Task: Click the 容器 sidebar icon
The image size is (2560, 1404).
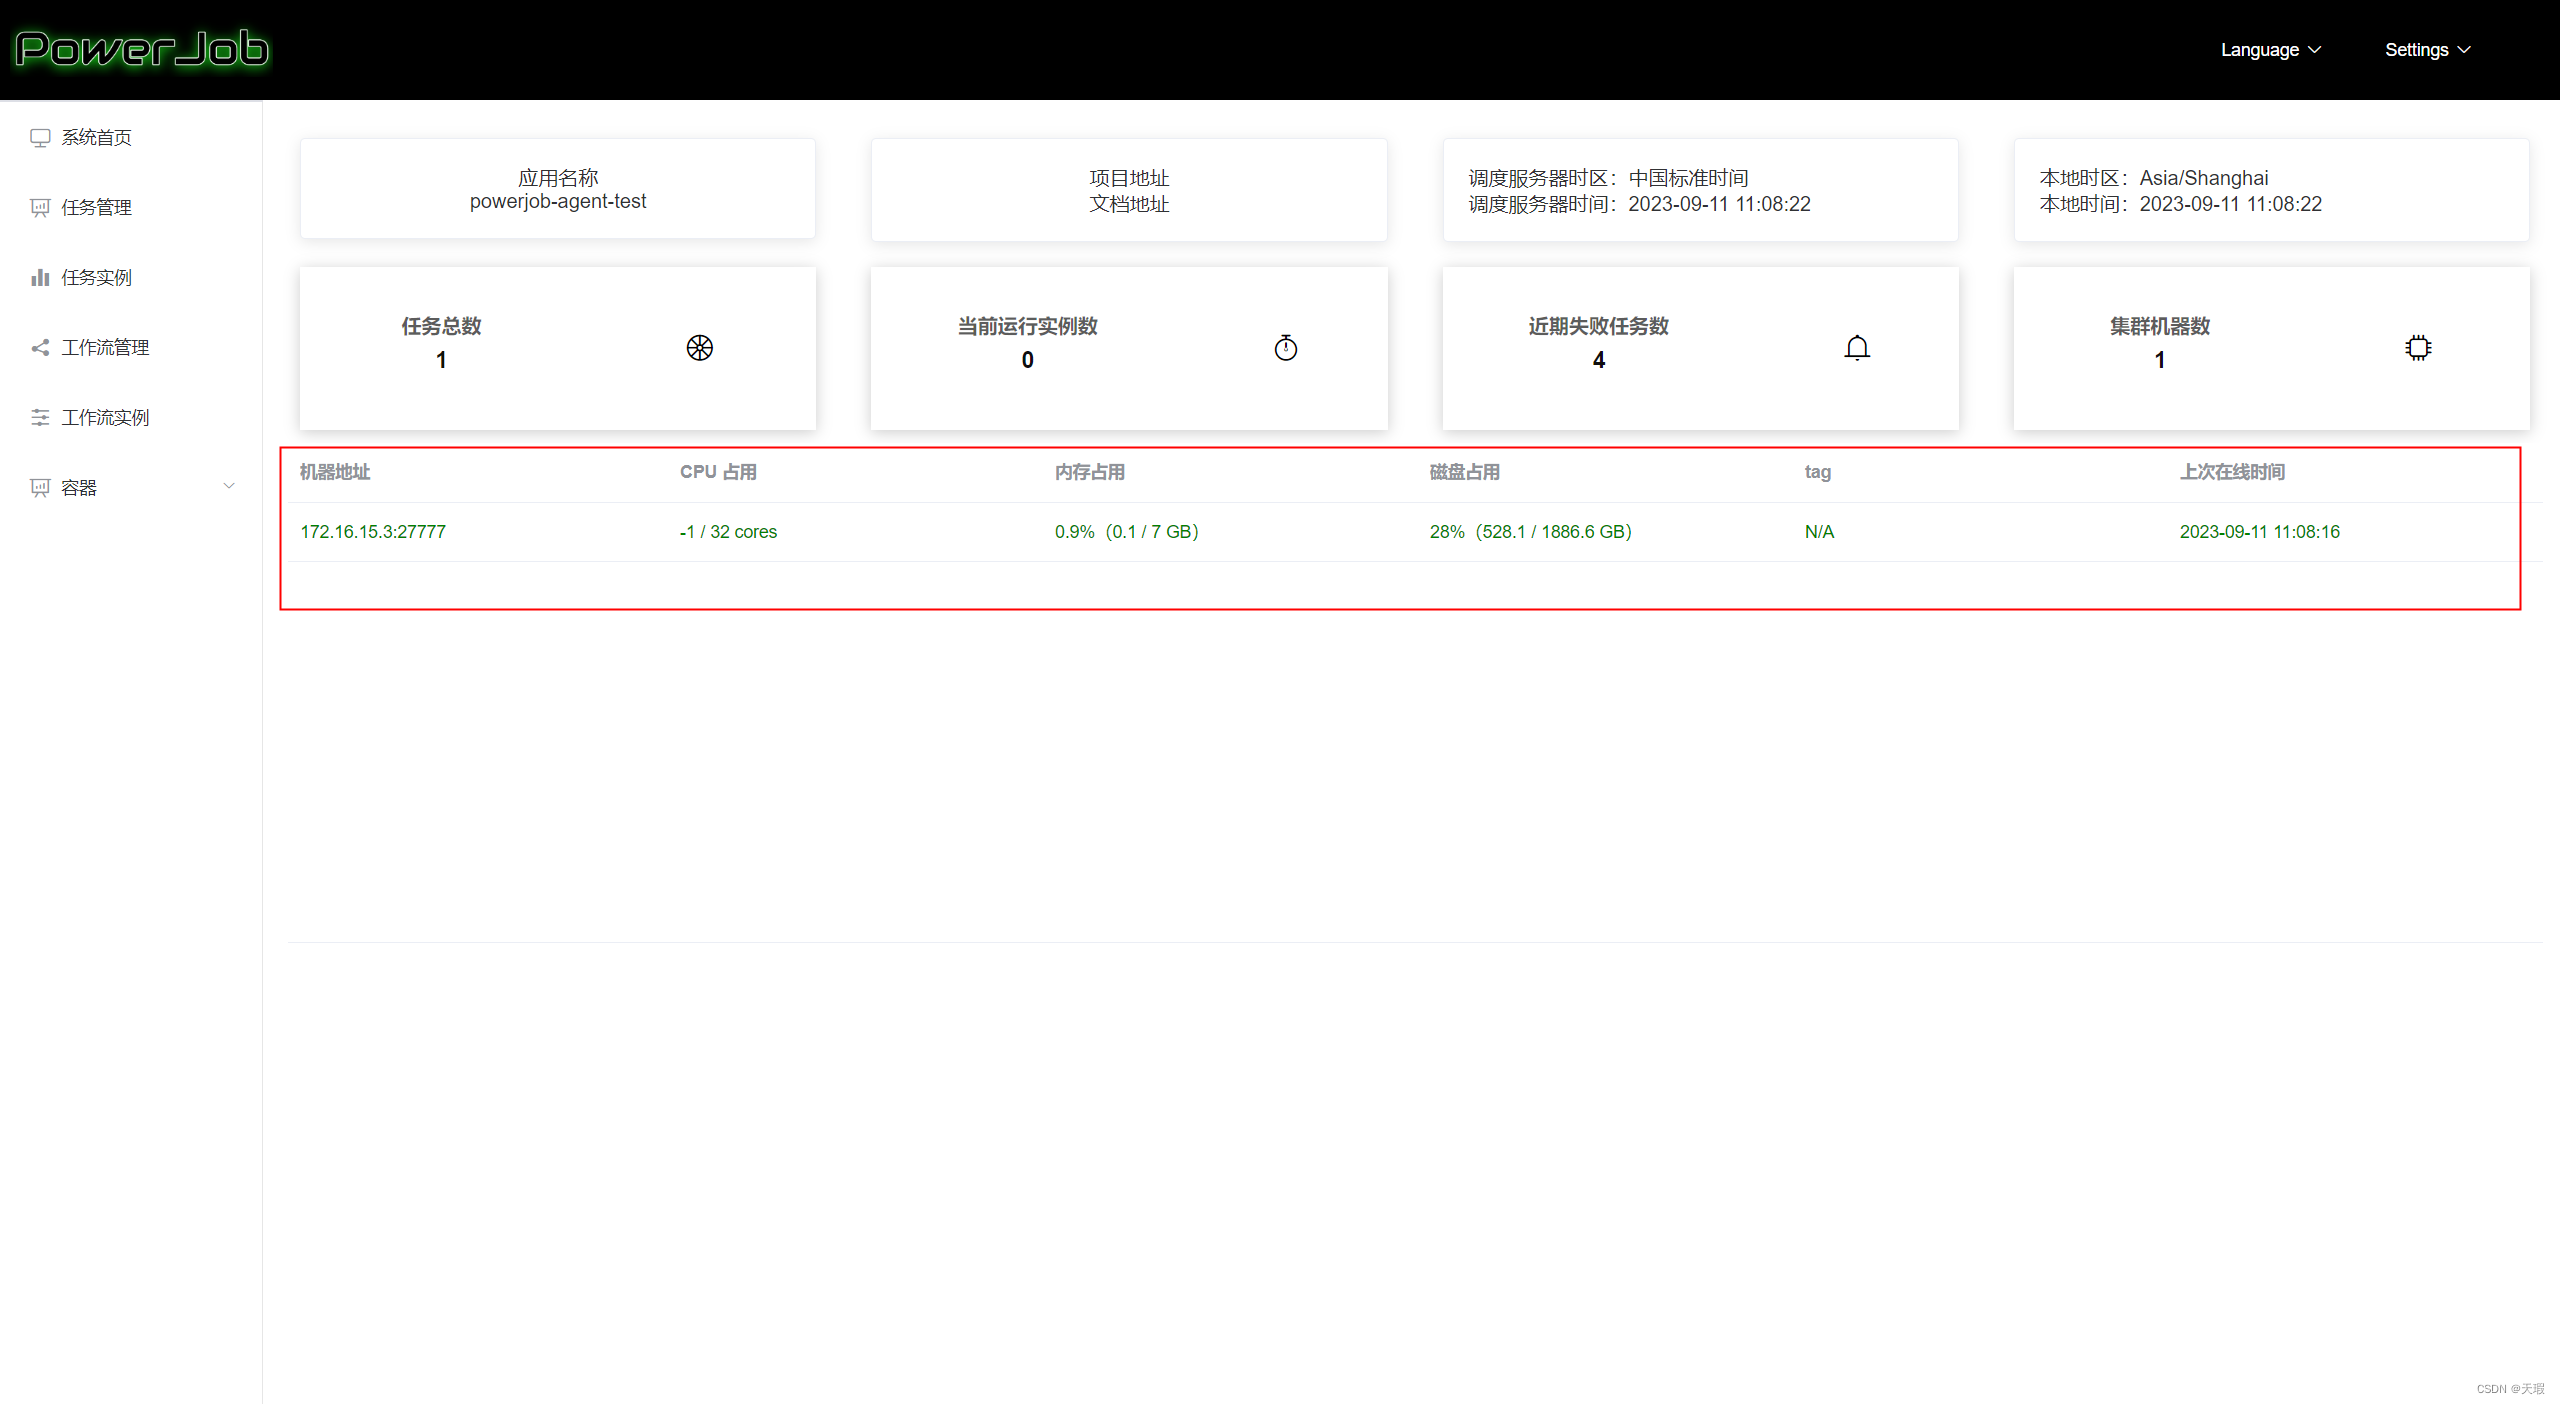Action: (40, 488)
